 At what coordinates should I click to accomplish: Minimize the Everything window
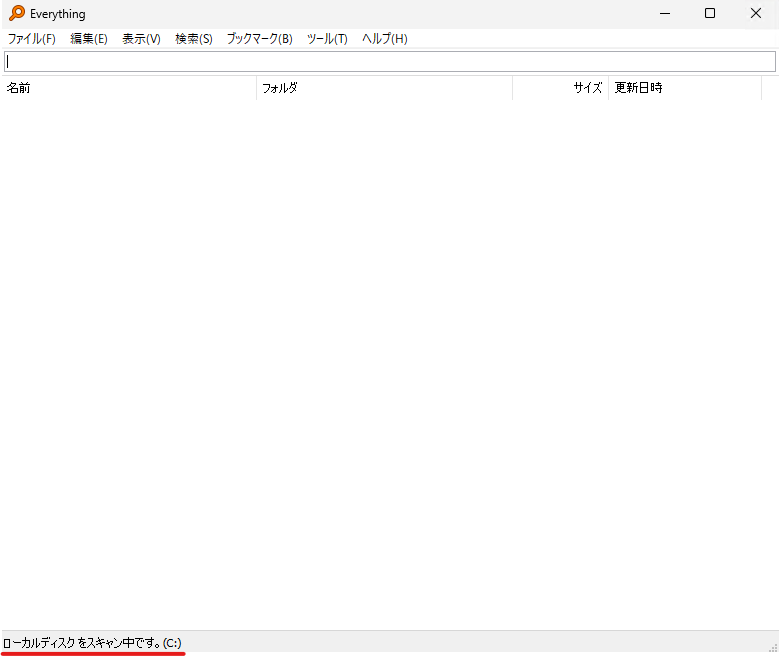pos(665,13)
